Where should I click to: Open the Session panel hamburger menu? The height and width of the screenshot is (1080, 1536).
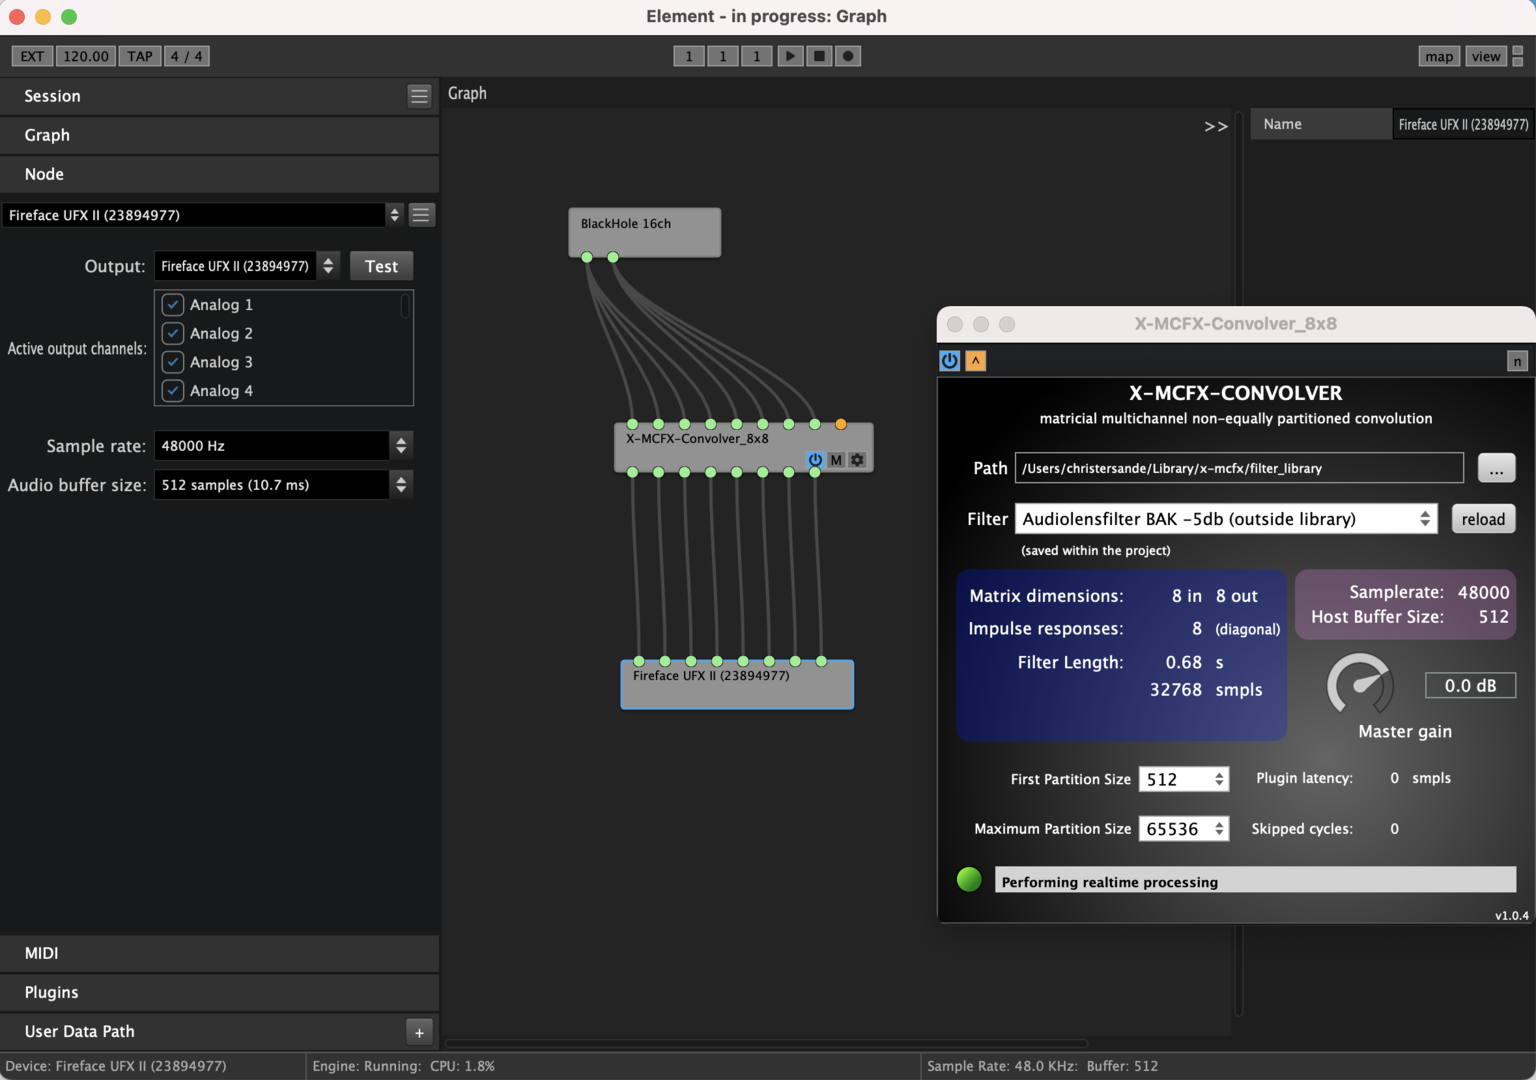pos(419,96)
